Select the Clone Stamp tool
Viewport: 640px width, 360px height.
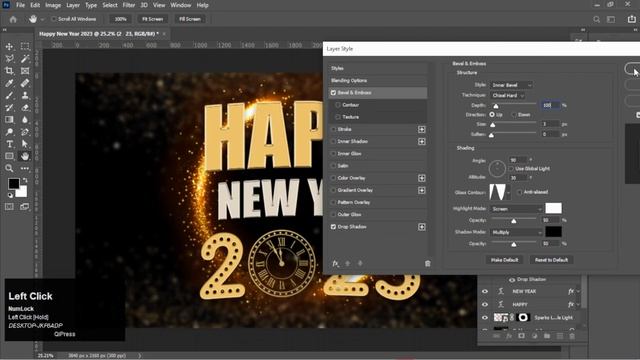coord(25,96)
